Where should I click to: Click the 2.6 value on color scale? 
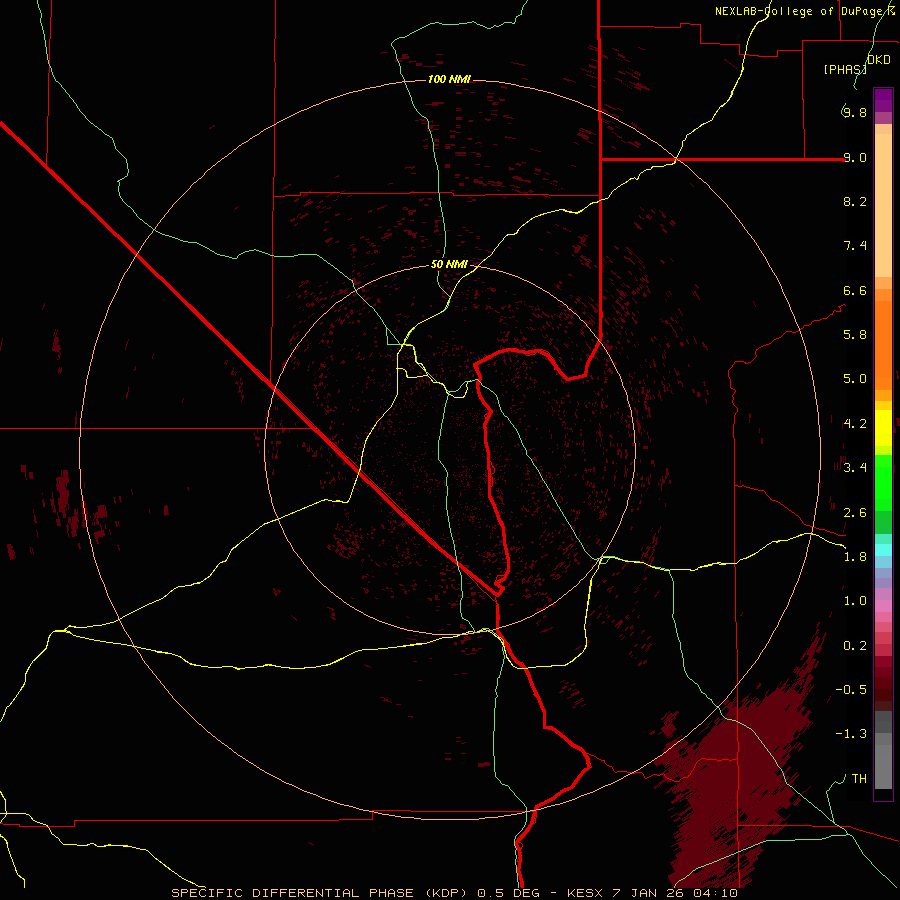pyautogui.click(x=855, y=513)
